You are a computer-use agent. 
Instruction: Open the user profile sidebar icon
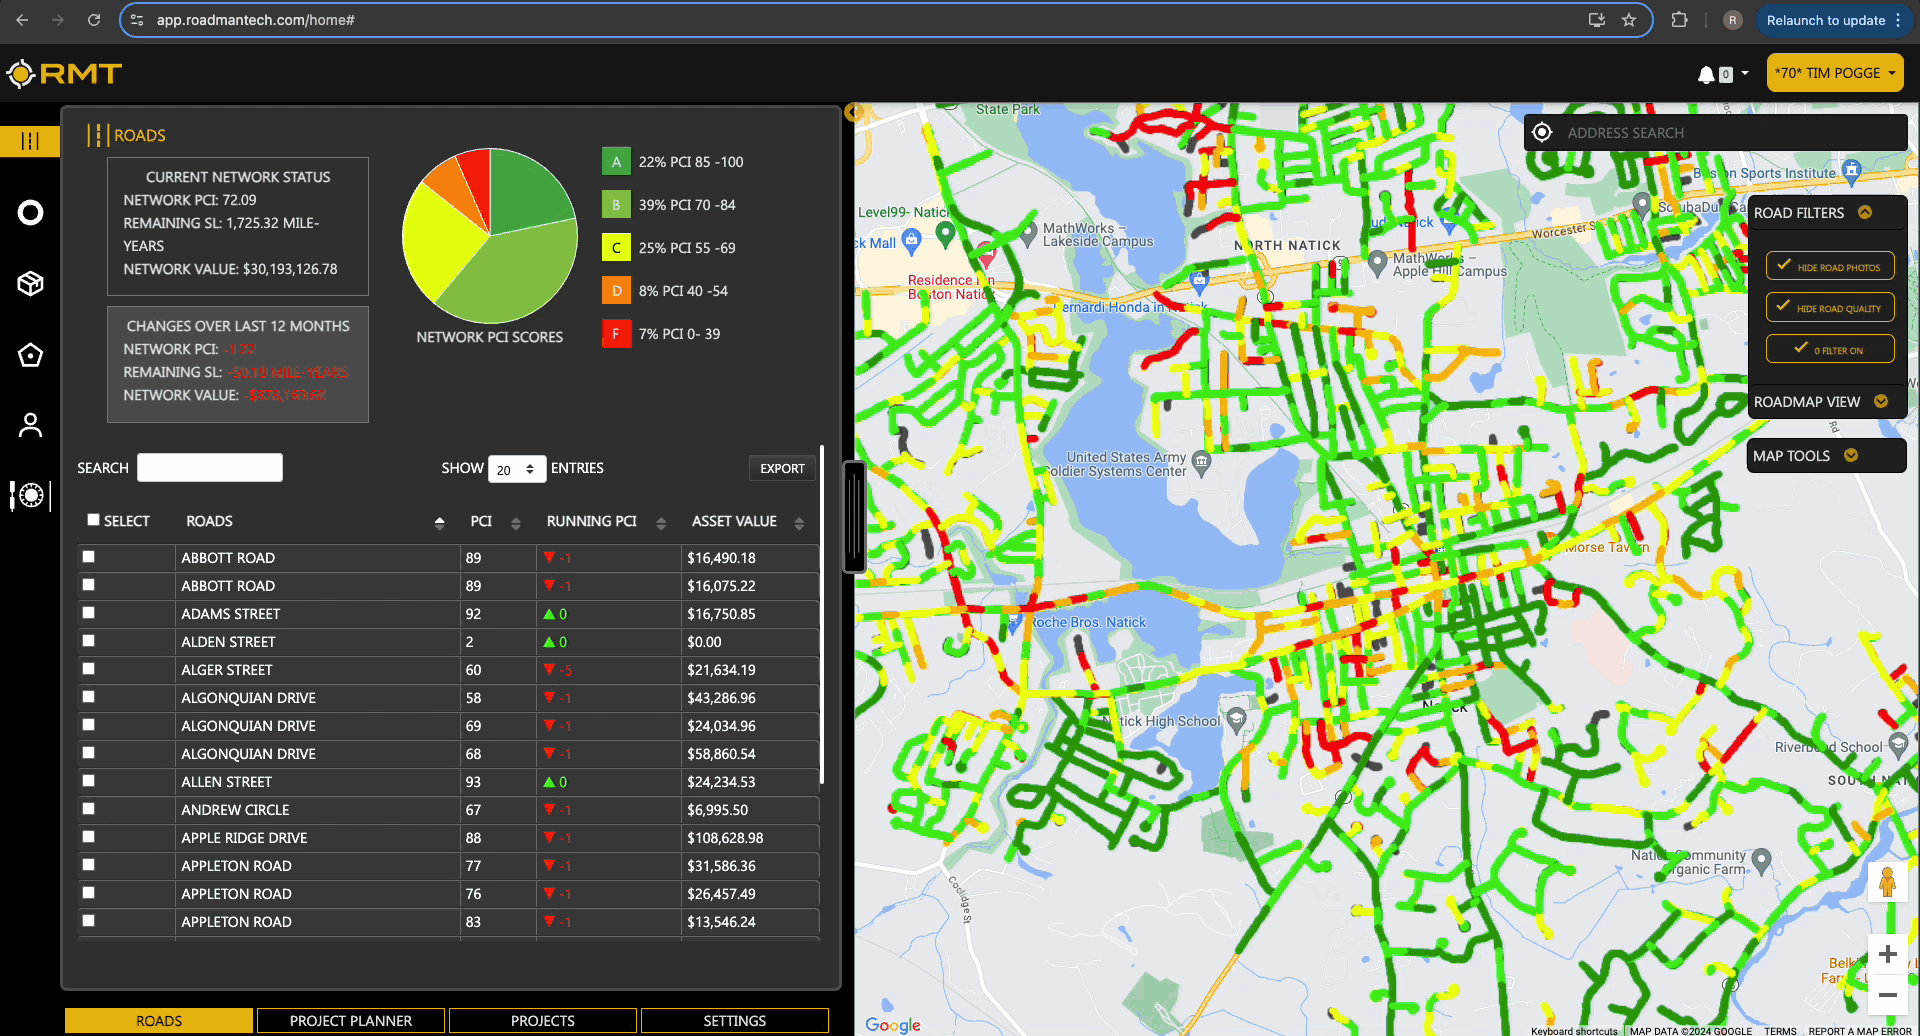click(x=31, y=425)
